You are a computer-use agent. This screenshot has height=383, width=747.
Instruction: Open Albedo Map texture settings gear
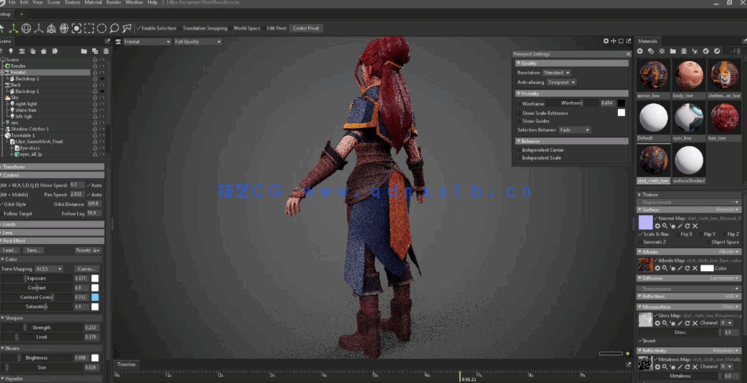[x=657, y=268]
